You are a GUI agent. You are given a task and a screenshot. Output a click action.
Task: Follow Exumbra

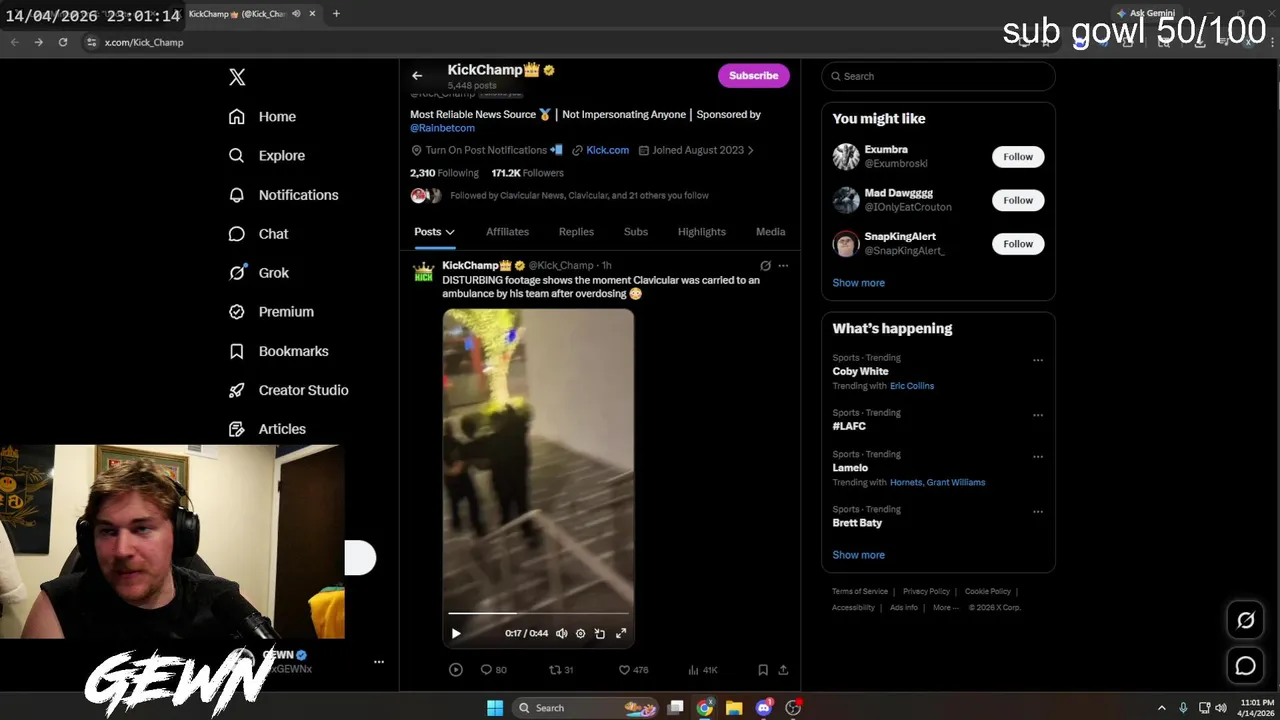(x=1018, y=157)
